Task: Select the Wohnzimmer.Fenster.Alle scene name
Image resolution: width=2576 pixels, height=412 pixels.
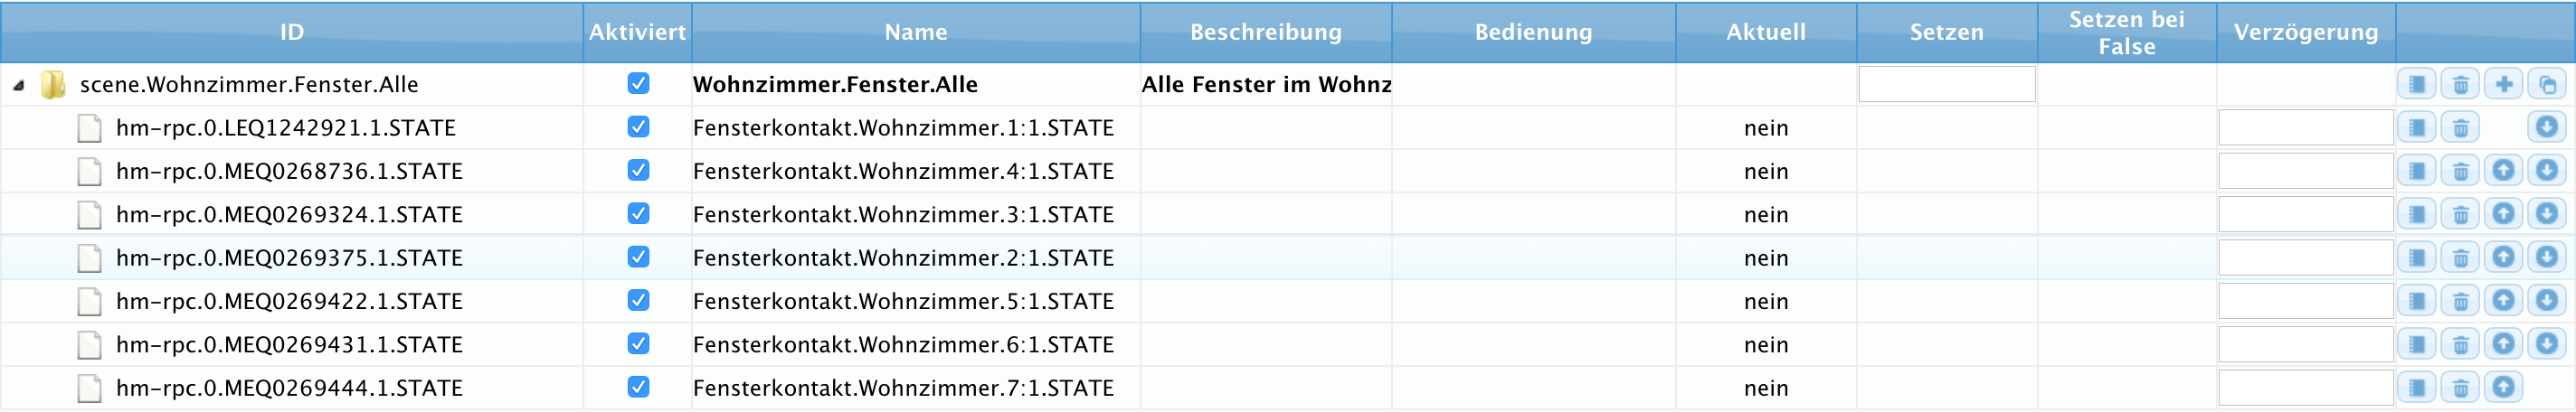Action: pyautogui.click(x=835, y=85)
